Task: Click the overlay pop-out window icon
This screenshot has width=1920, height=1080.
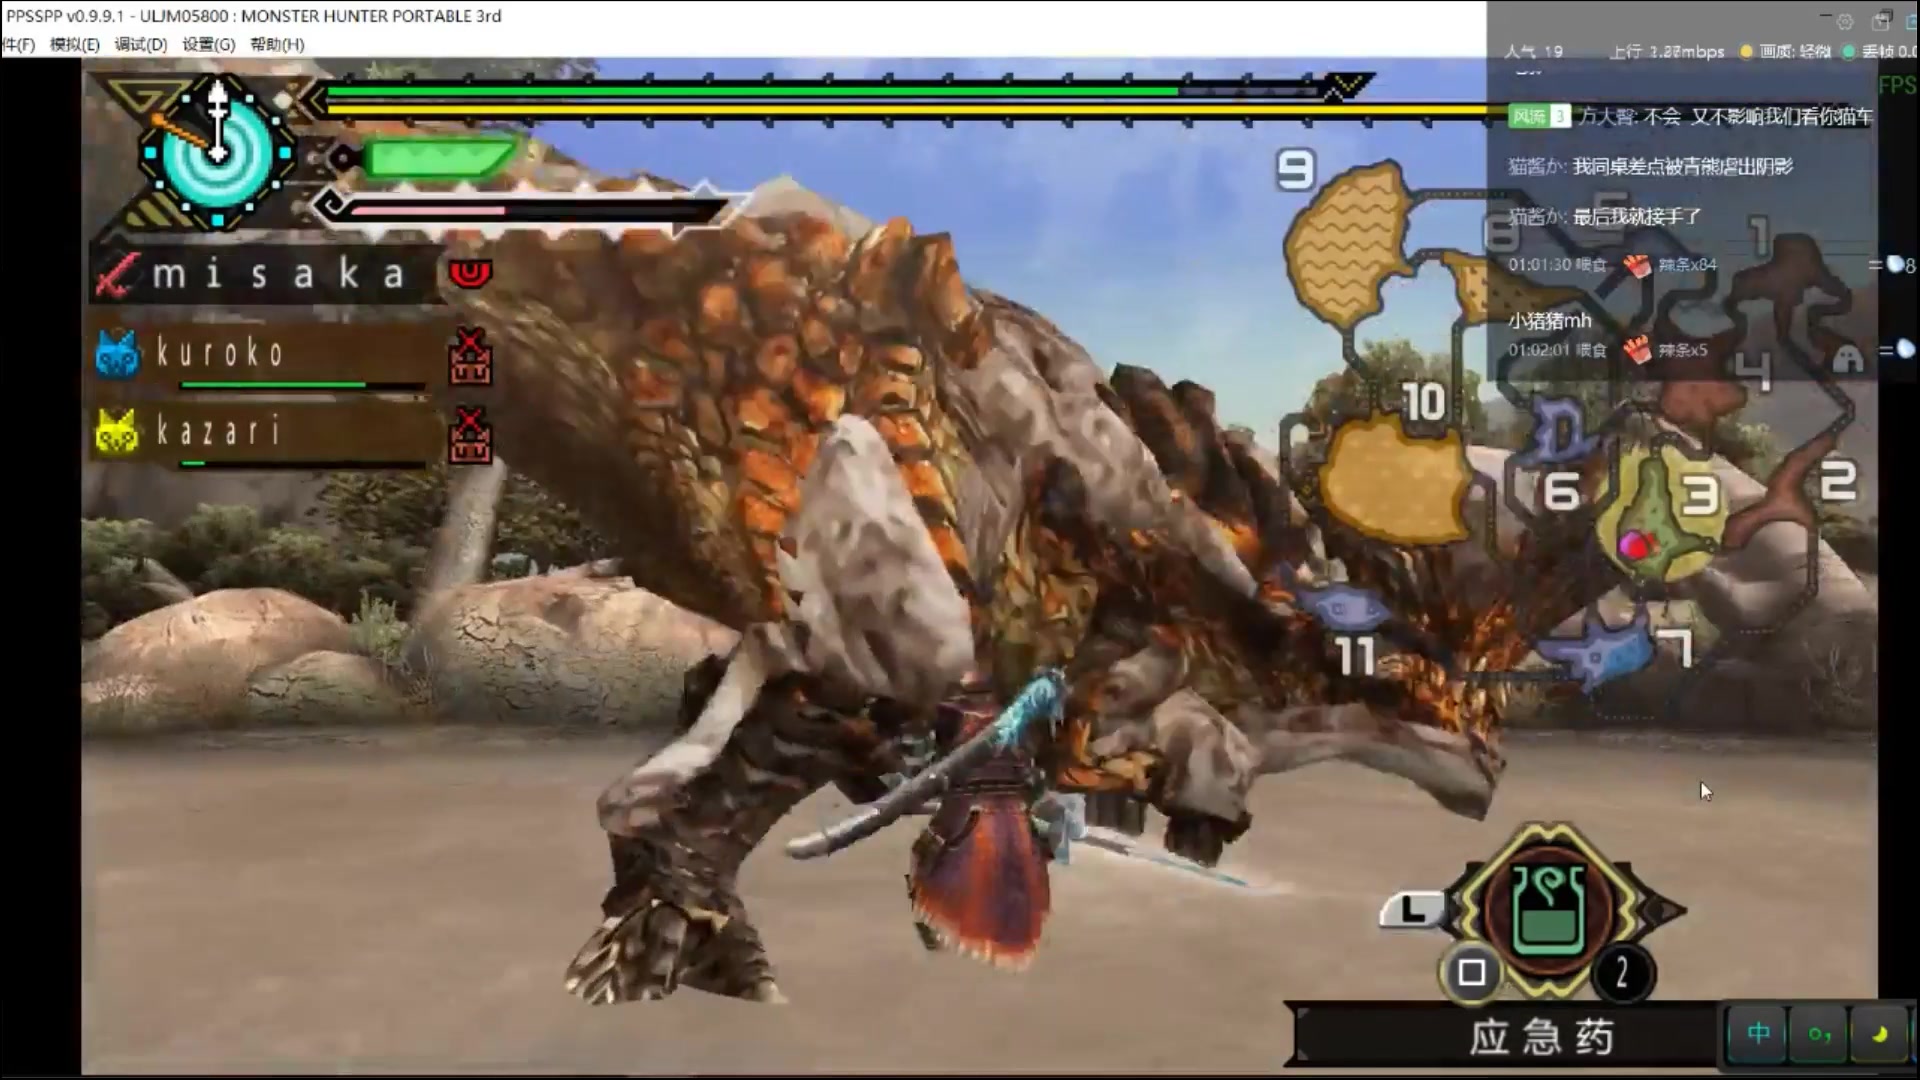Action: pos(1882,21)
